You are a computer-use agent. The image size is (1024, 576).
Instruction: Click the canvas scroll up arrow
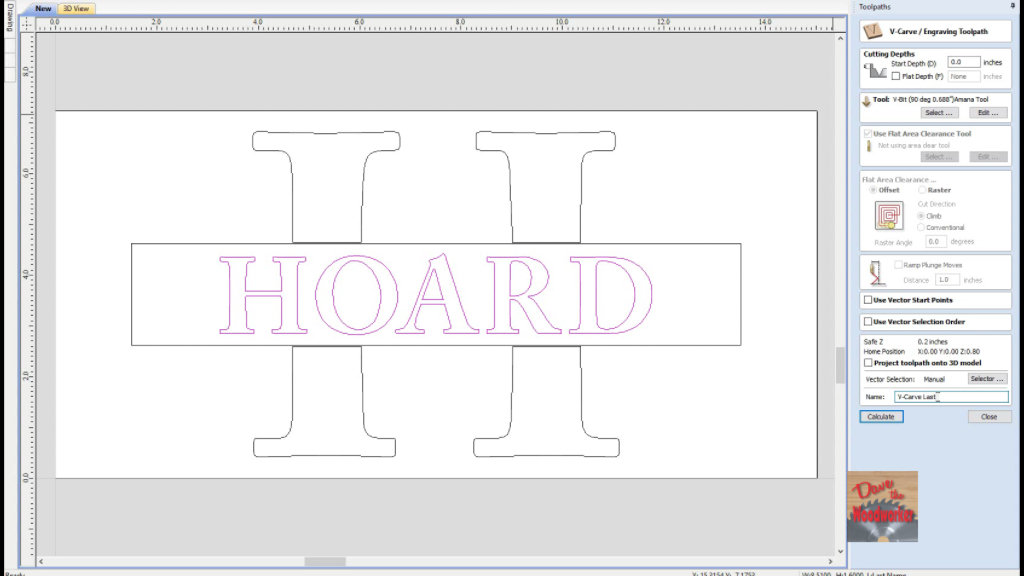click(x=840, y=39)
